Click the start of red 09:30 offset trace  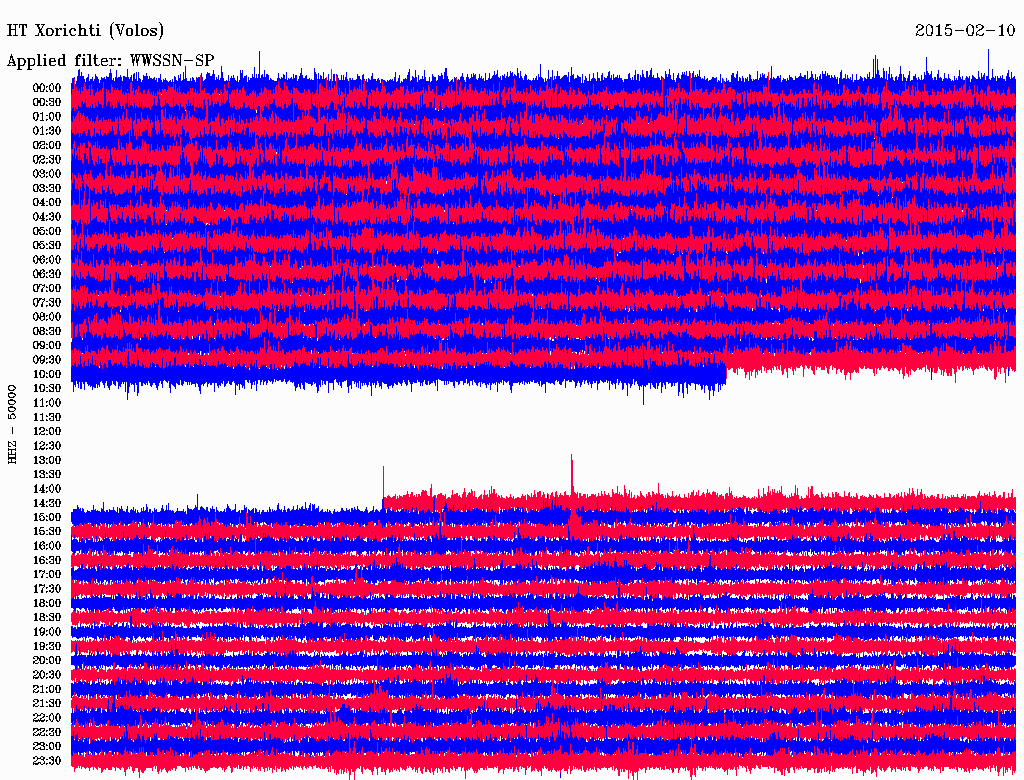(x=730, y=361)
